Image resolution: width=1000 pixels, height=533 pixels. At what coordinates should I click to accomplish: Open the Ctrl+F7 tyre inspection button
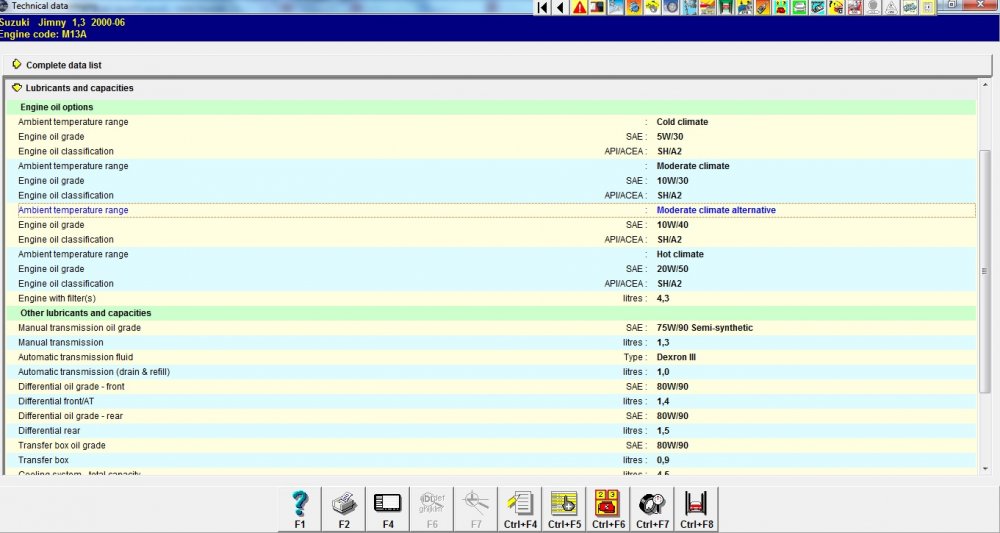pos(652,509)
